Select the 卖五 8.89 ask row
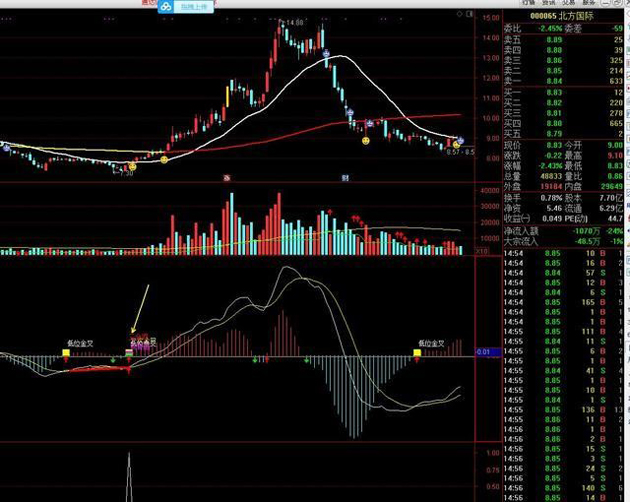The image size is (630, 502). point(563,40)
